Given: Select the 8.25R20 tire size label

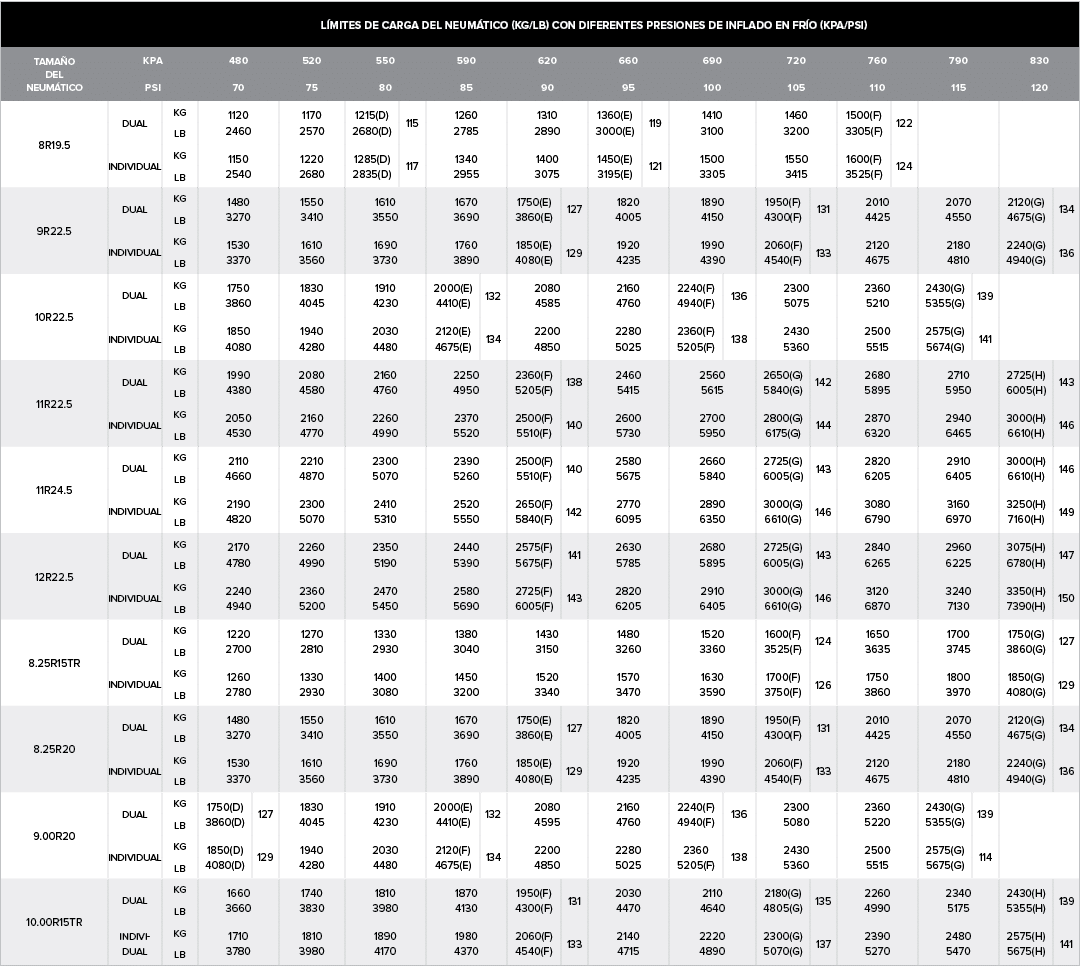Looking at the screenshot, I should (54, 750).
